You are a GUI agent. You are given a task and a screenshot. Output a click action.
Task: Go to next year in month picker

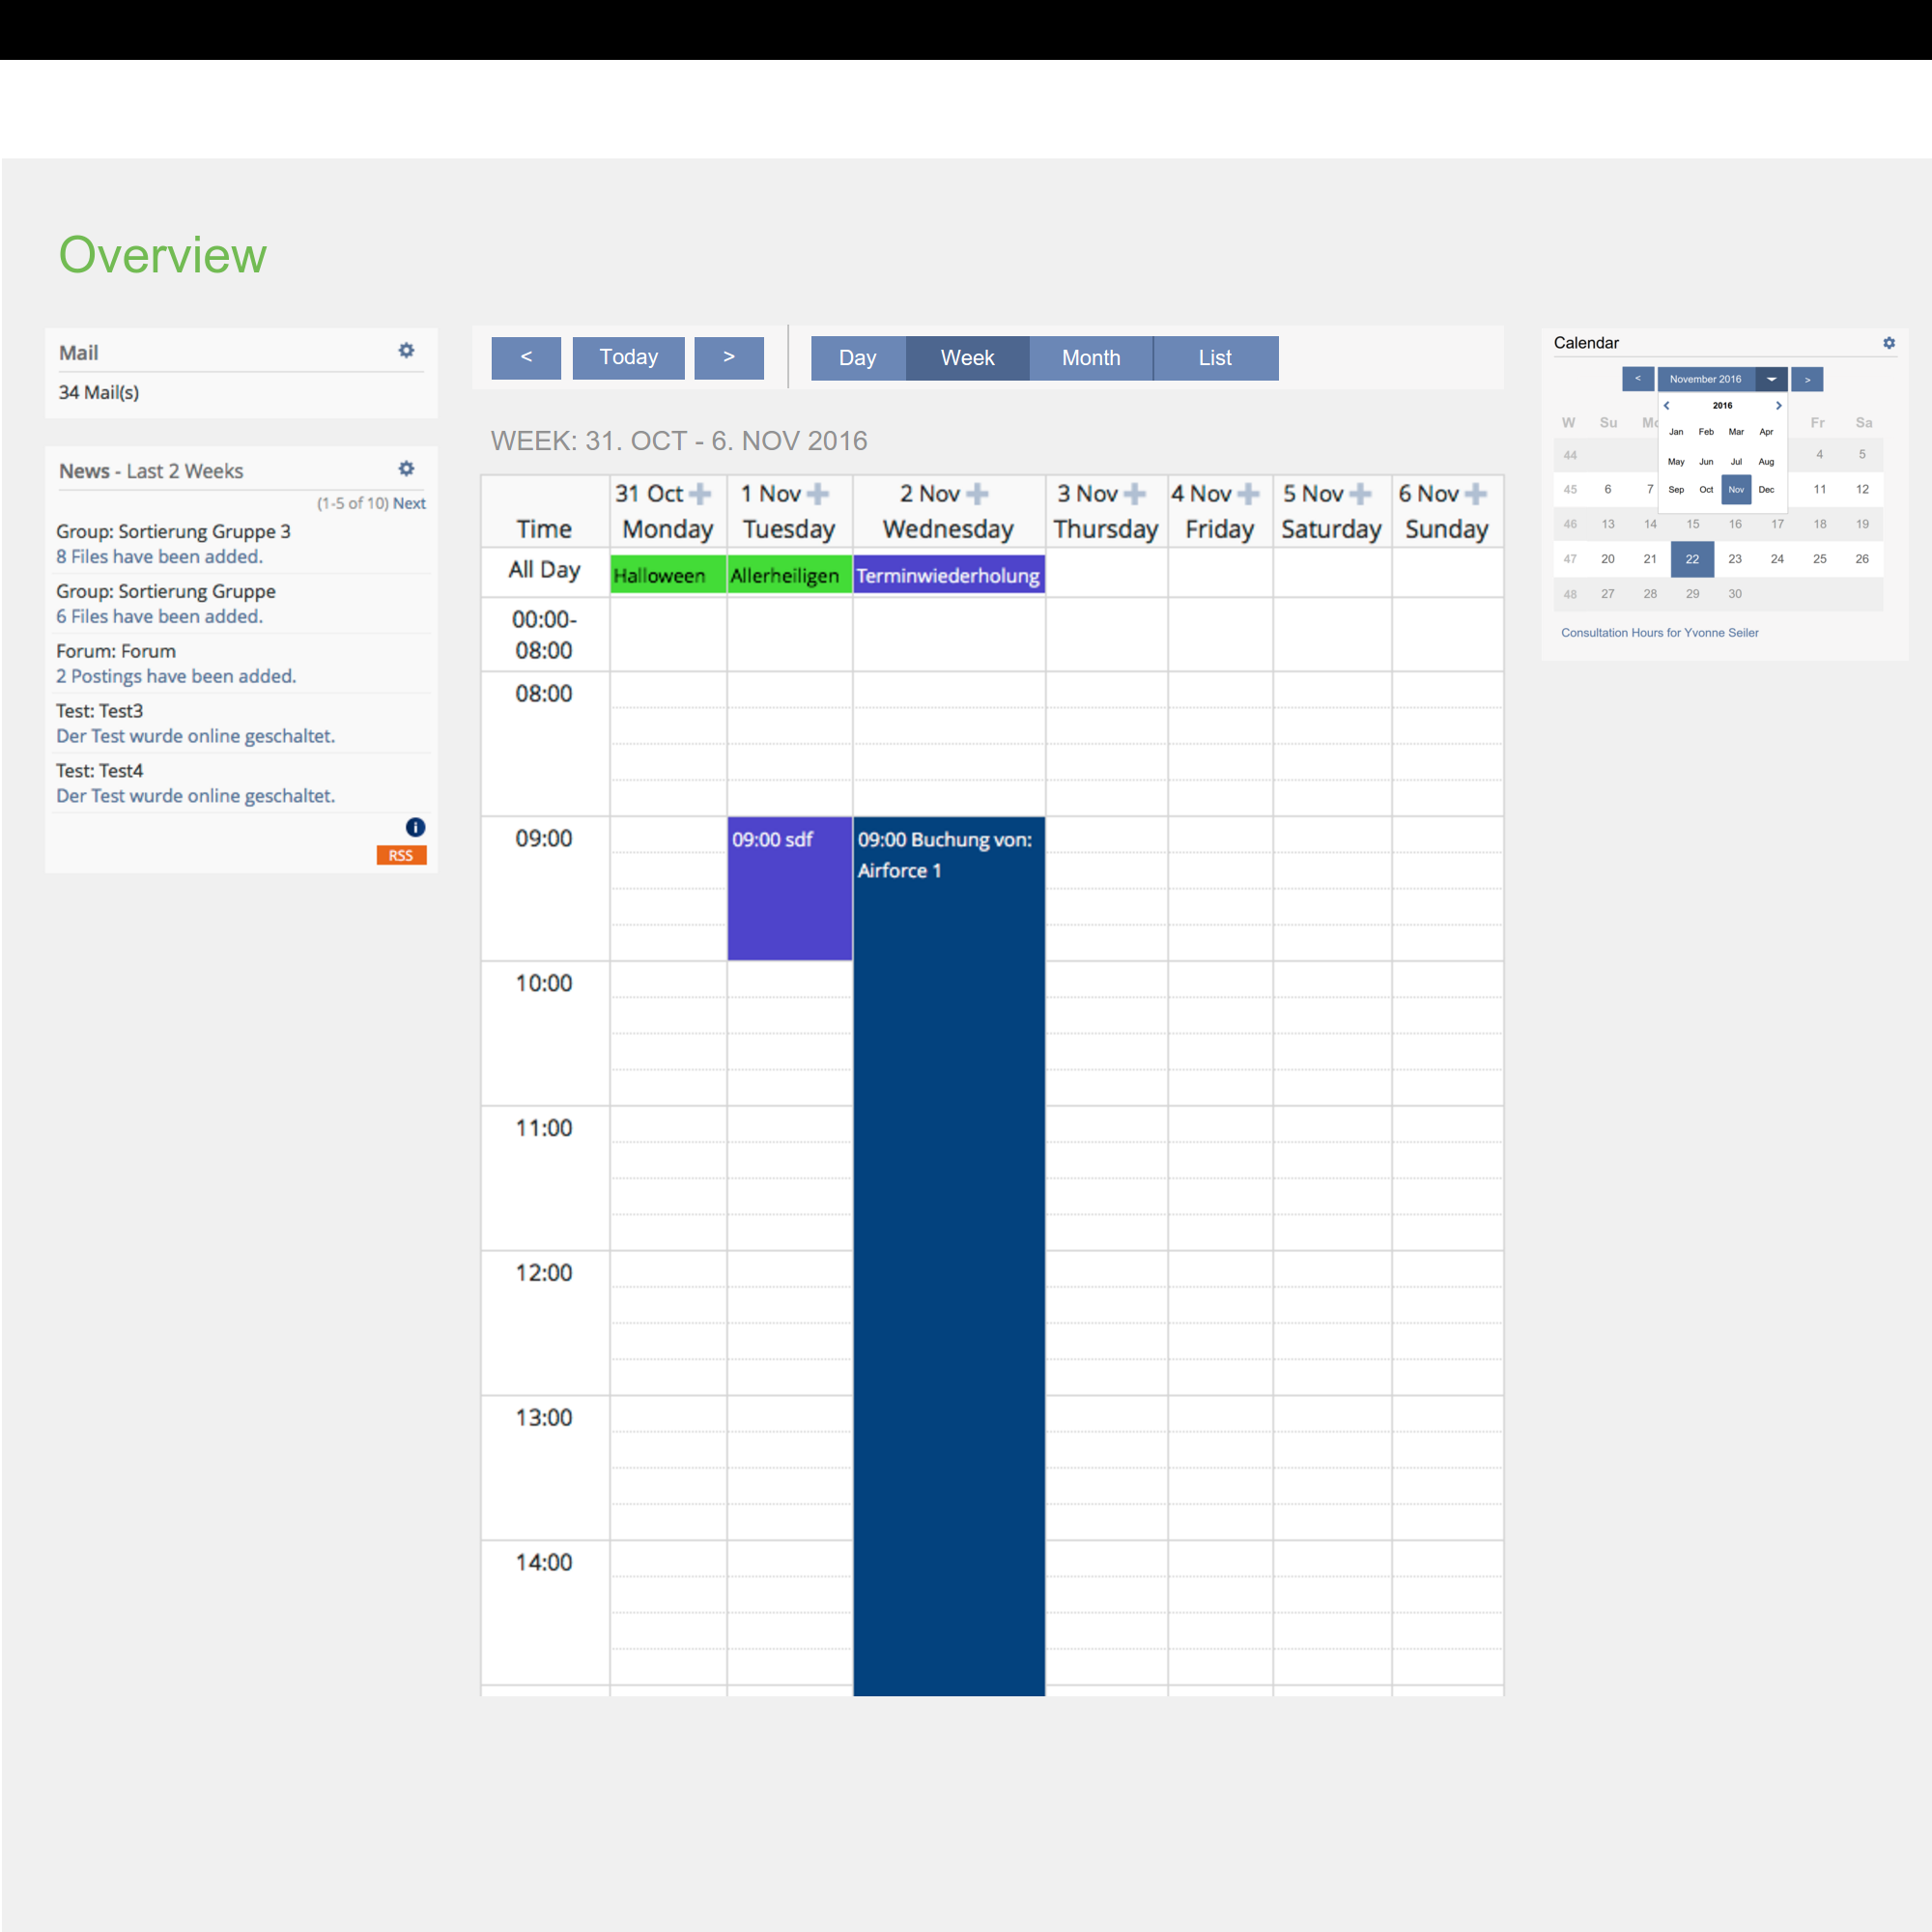[x=1778, y=405]
